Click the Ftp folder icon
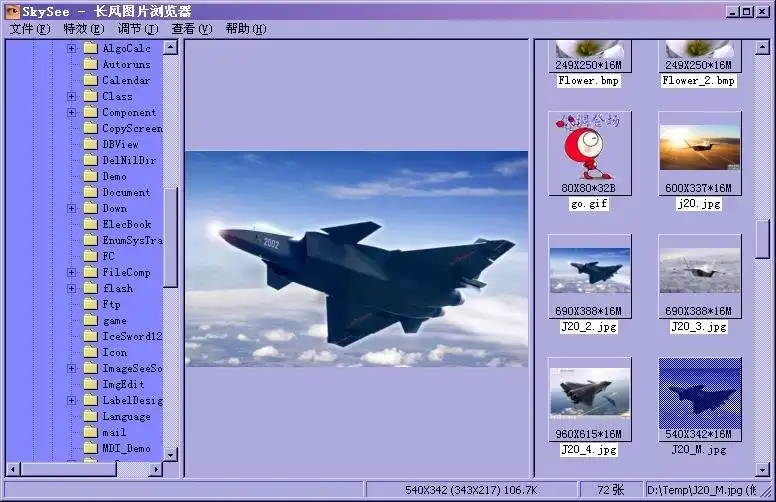 pos(91,304)
